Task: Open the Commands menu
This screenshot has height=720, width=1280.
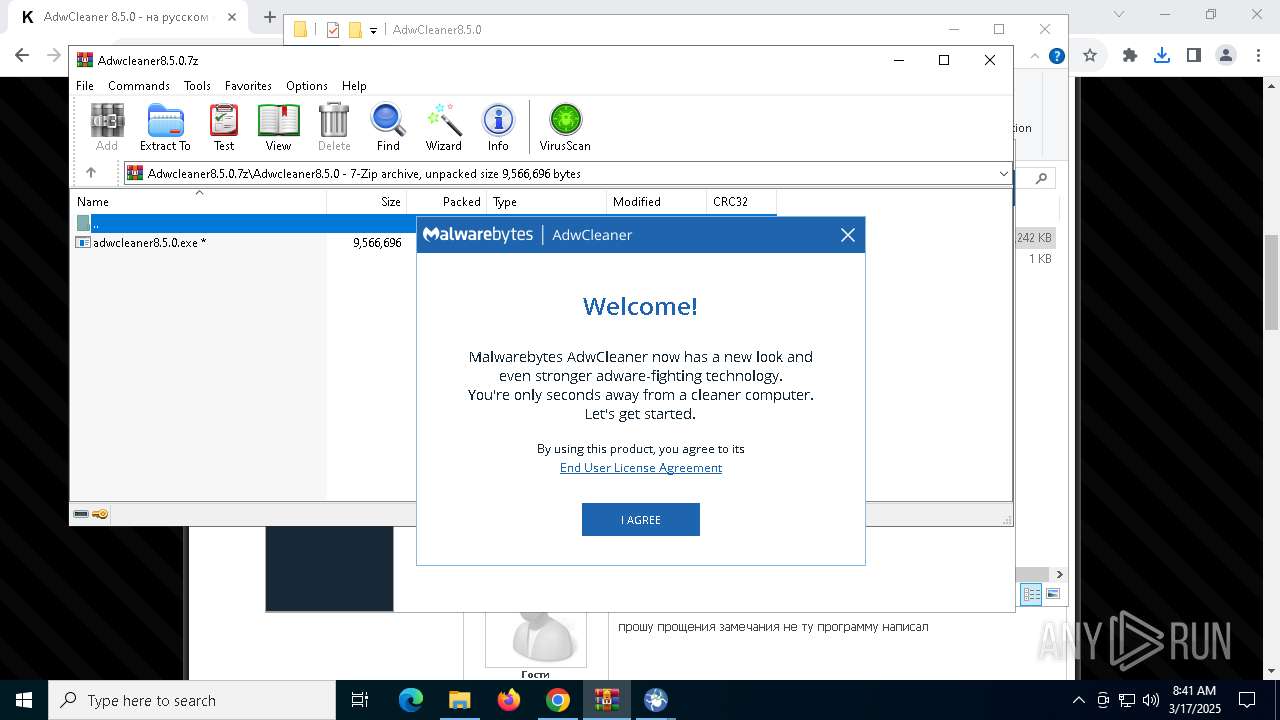Action: pos(139,86)
